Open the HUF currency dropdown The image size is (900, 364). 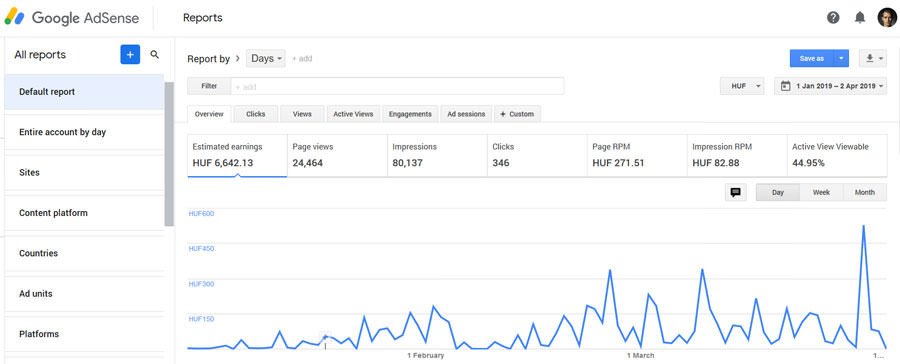[742, 86]
